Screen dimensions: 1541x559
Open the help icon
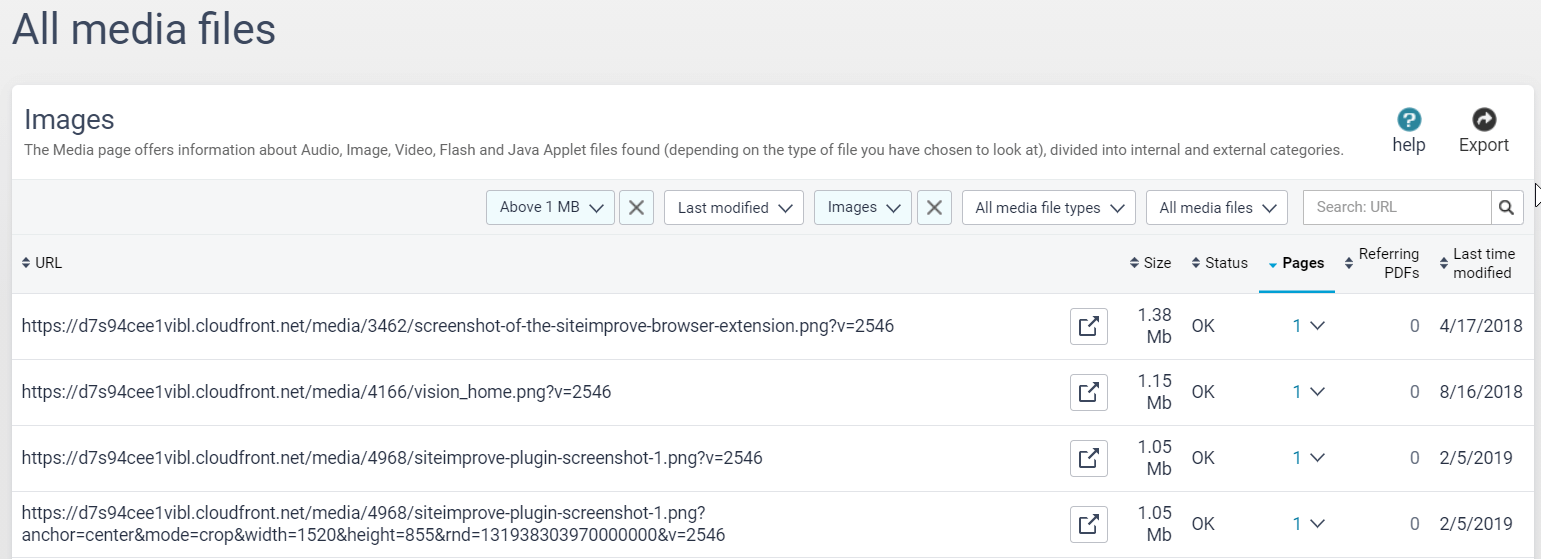pyautogui.click(x=1409, y=121)
